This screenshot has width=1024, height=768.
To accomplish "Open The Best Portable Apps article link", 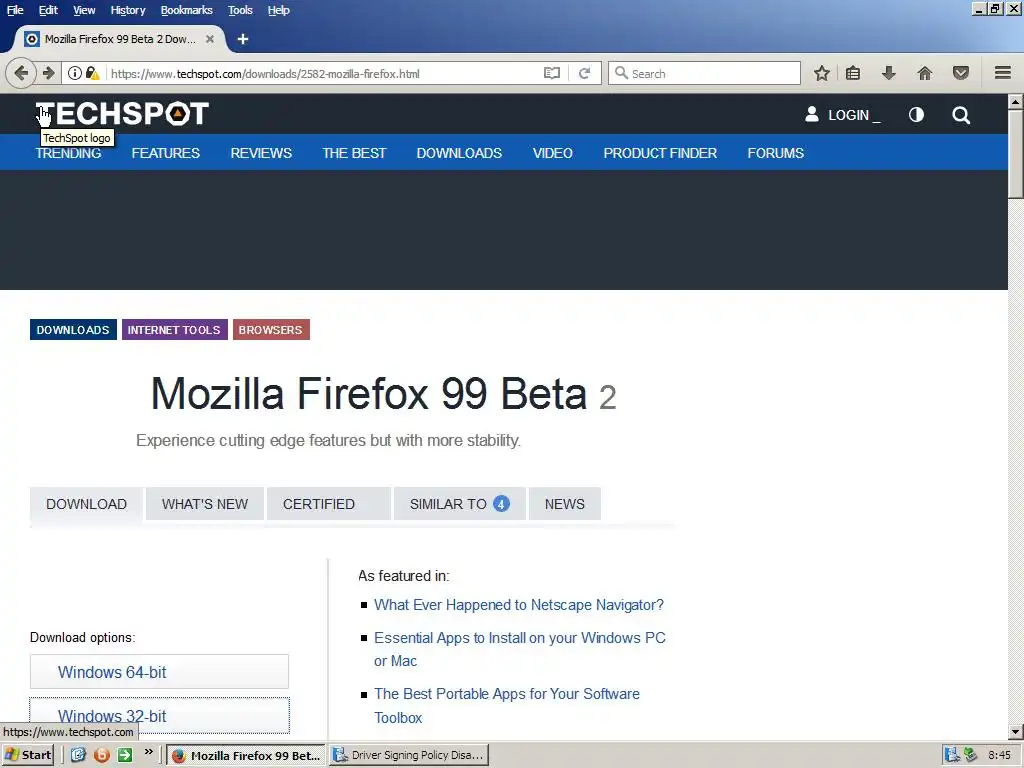I will [x=507, y=705].
